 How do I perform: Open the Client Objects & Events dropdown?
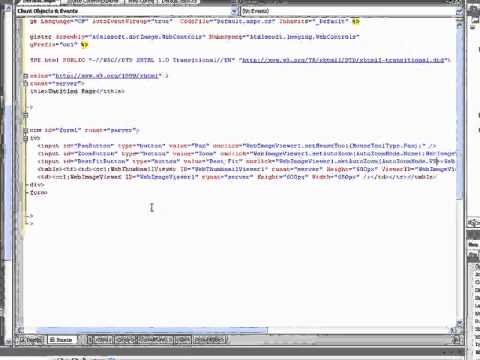pos(127,11)
